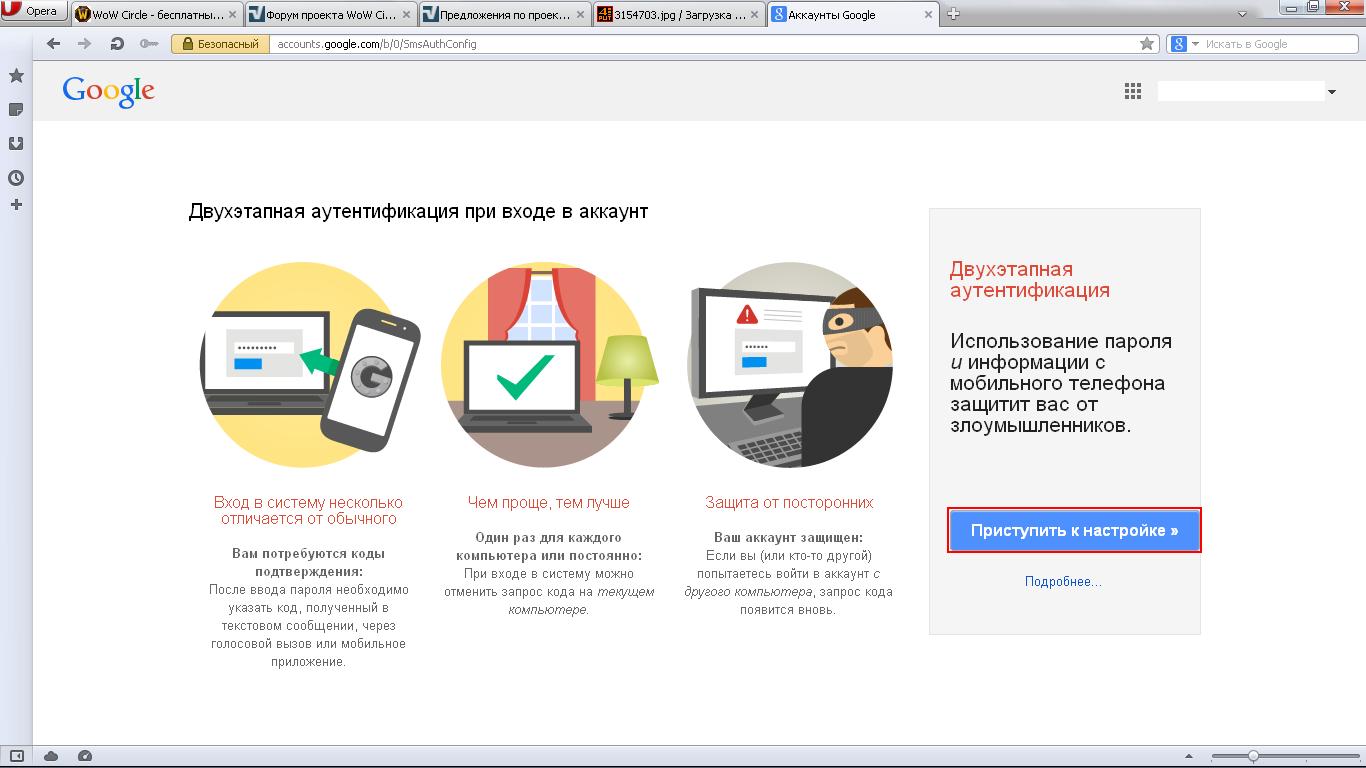This screenshot has width=1366, height=768.
Task: Open the Bookmarks panel in the sidebar
Action: 16,76
